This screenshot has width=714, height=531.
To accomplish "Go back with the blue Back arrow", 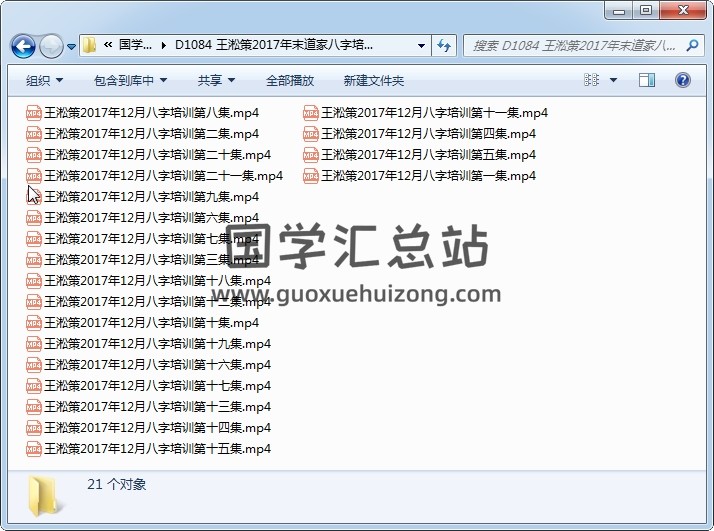I will [x=23, y=46].
